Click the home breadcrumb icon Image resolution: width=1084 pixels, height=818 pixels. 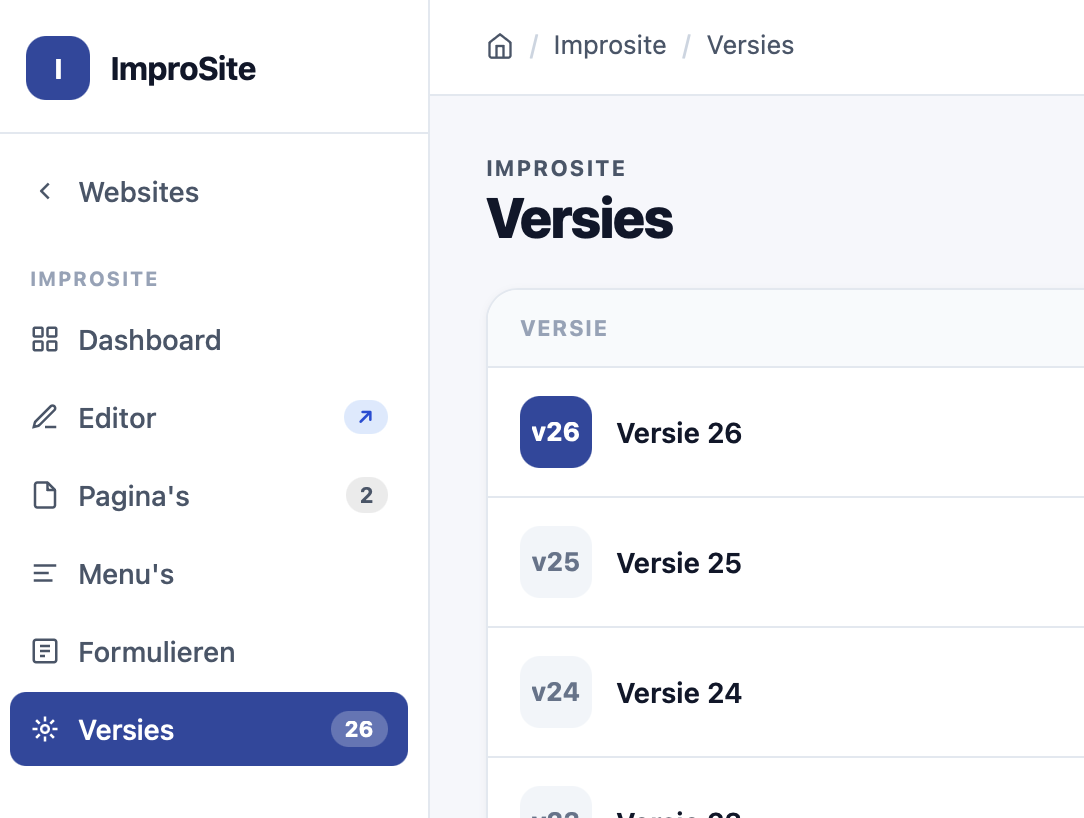click(x=500, y=46)
